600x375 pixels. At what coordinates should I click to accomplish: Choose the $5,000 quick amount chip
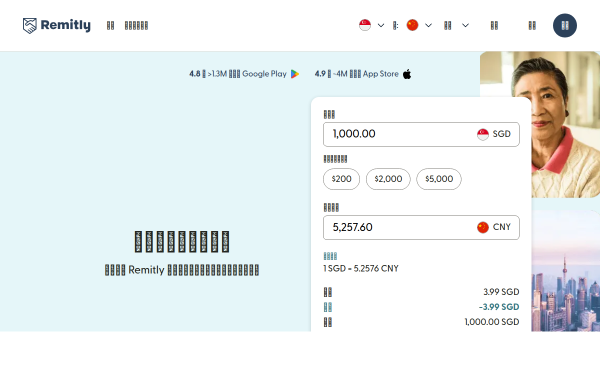pos(439,179)
